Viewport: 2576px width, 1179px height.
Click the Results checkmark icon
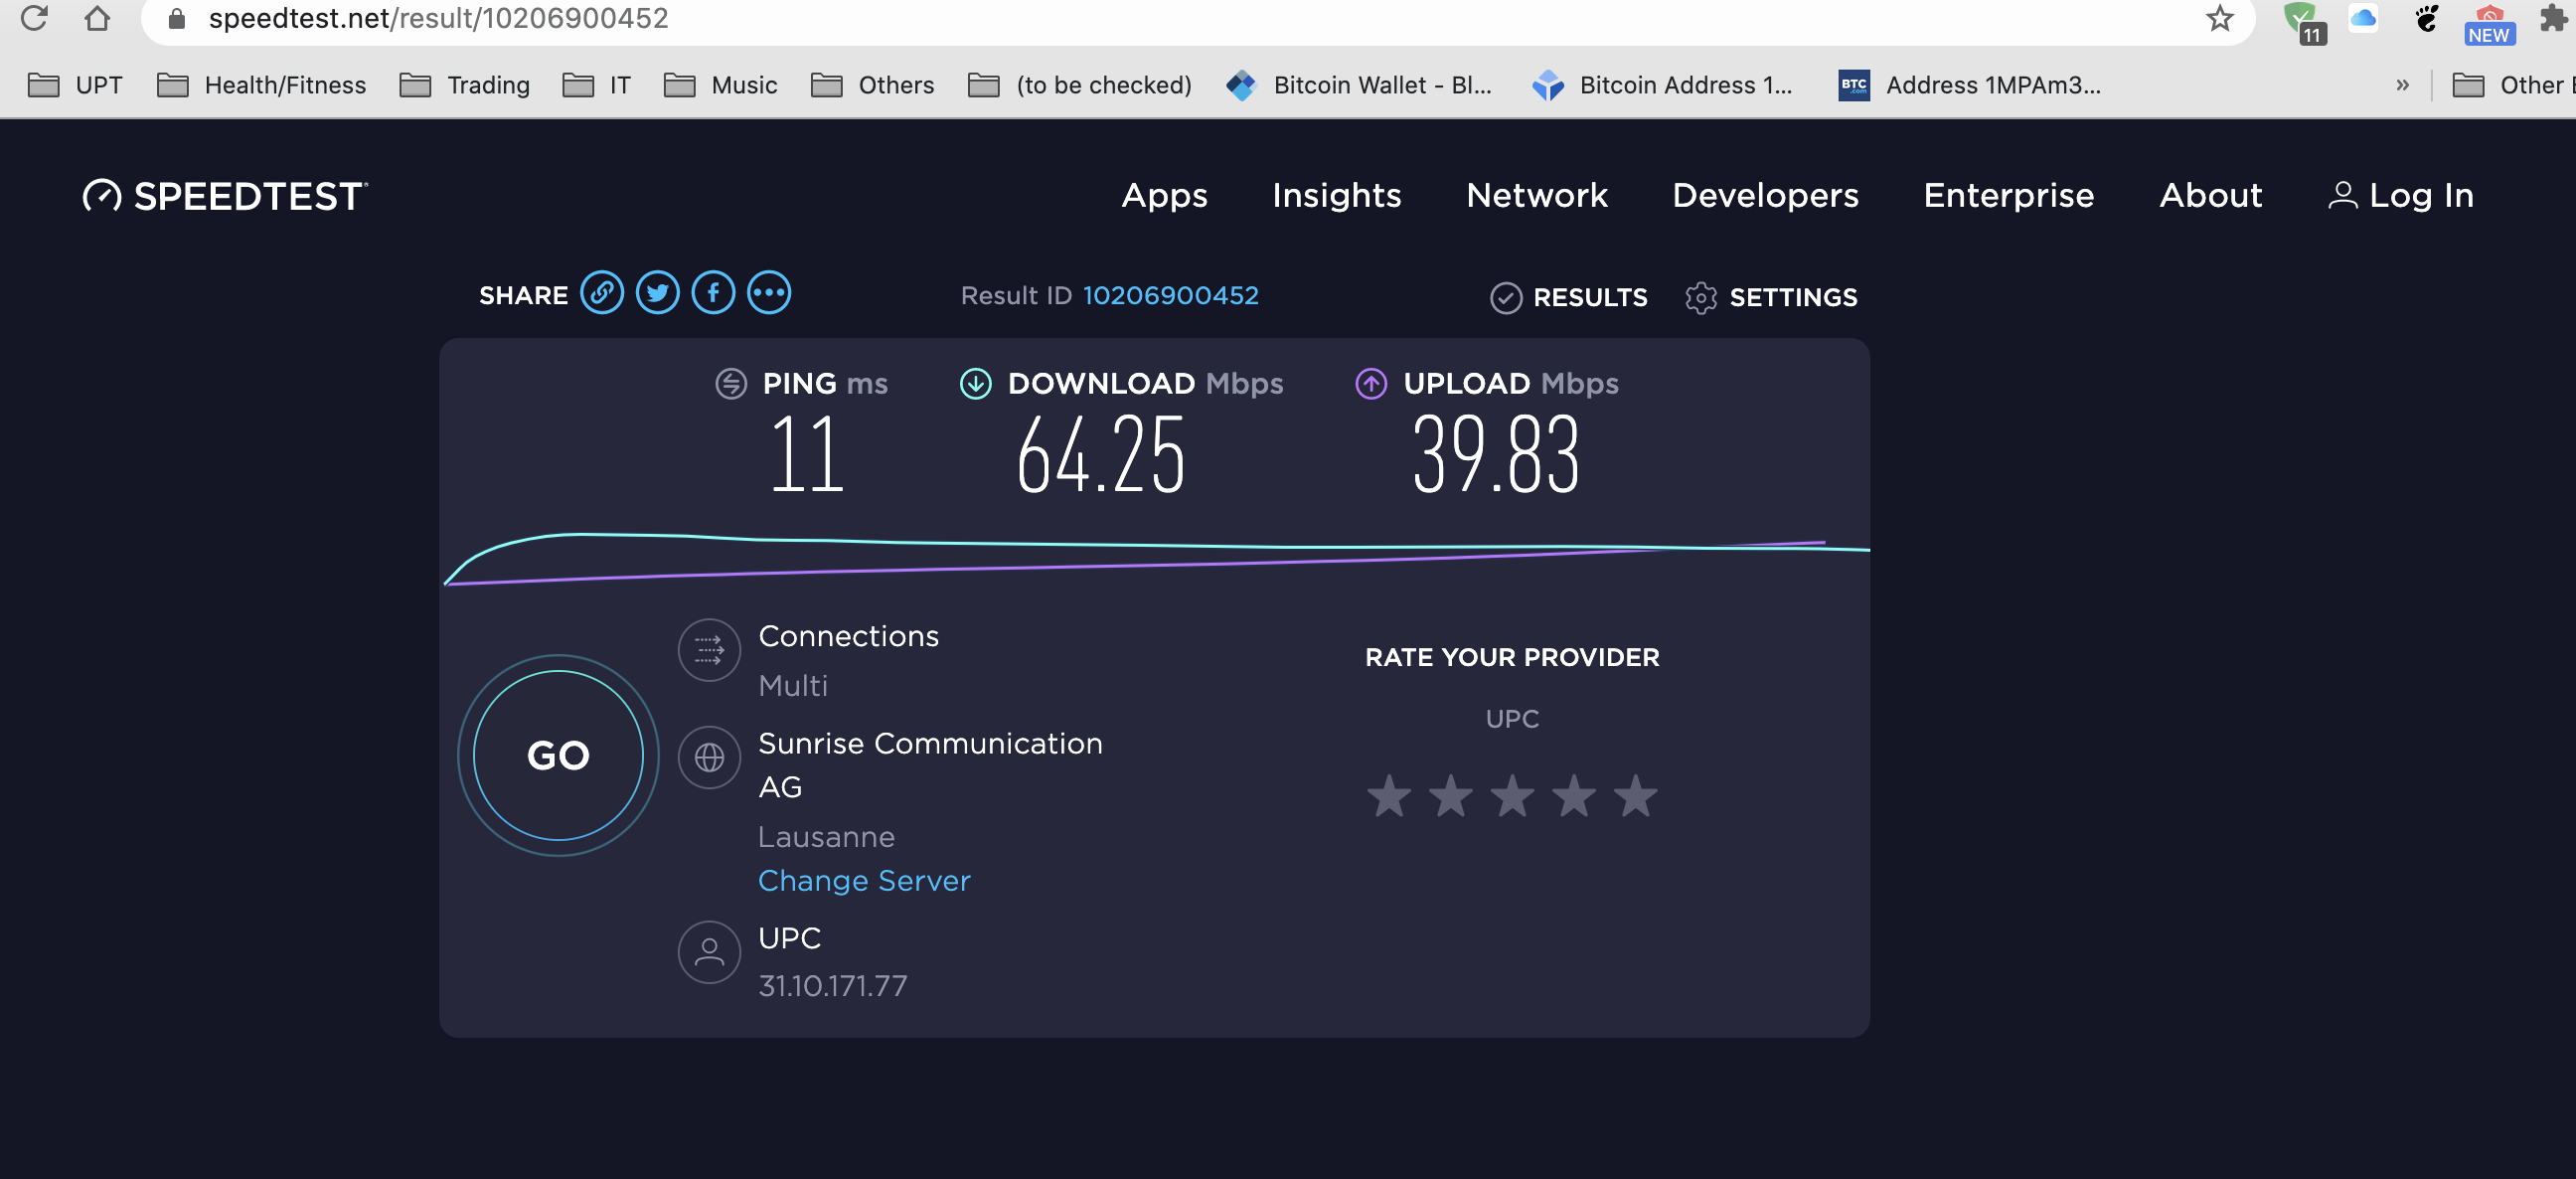point(1505,298)
